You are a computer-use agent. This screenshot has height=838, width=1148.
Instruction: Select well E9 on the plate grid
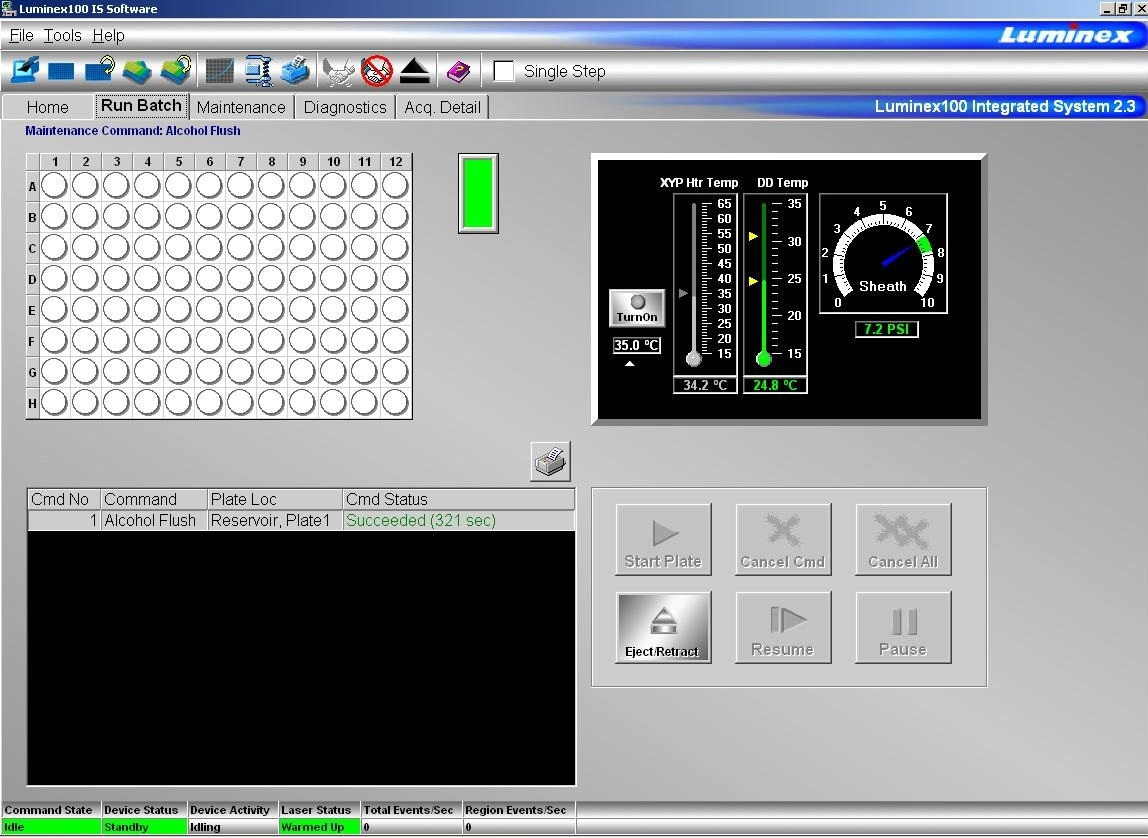(x=302, y=309)
